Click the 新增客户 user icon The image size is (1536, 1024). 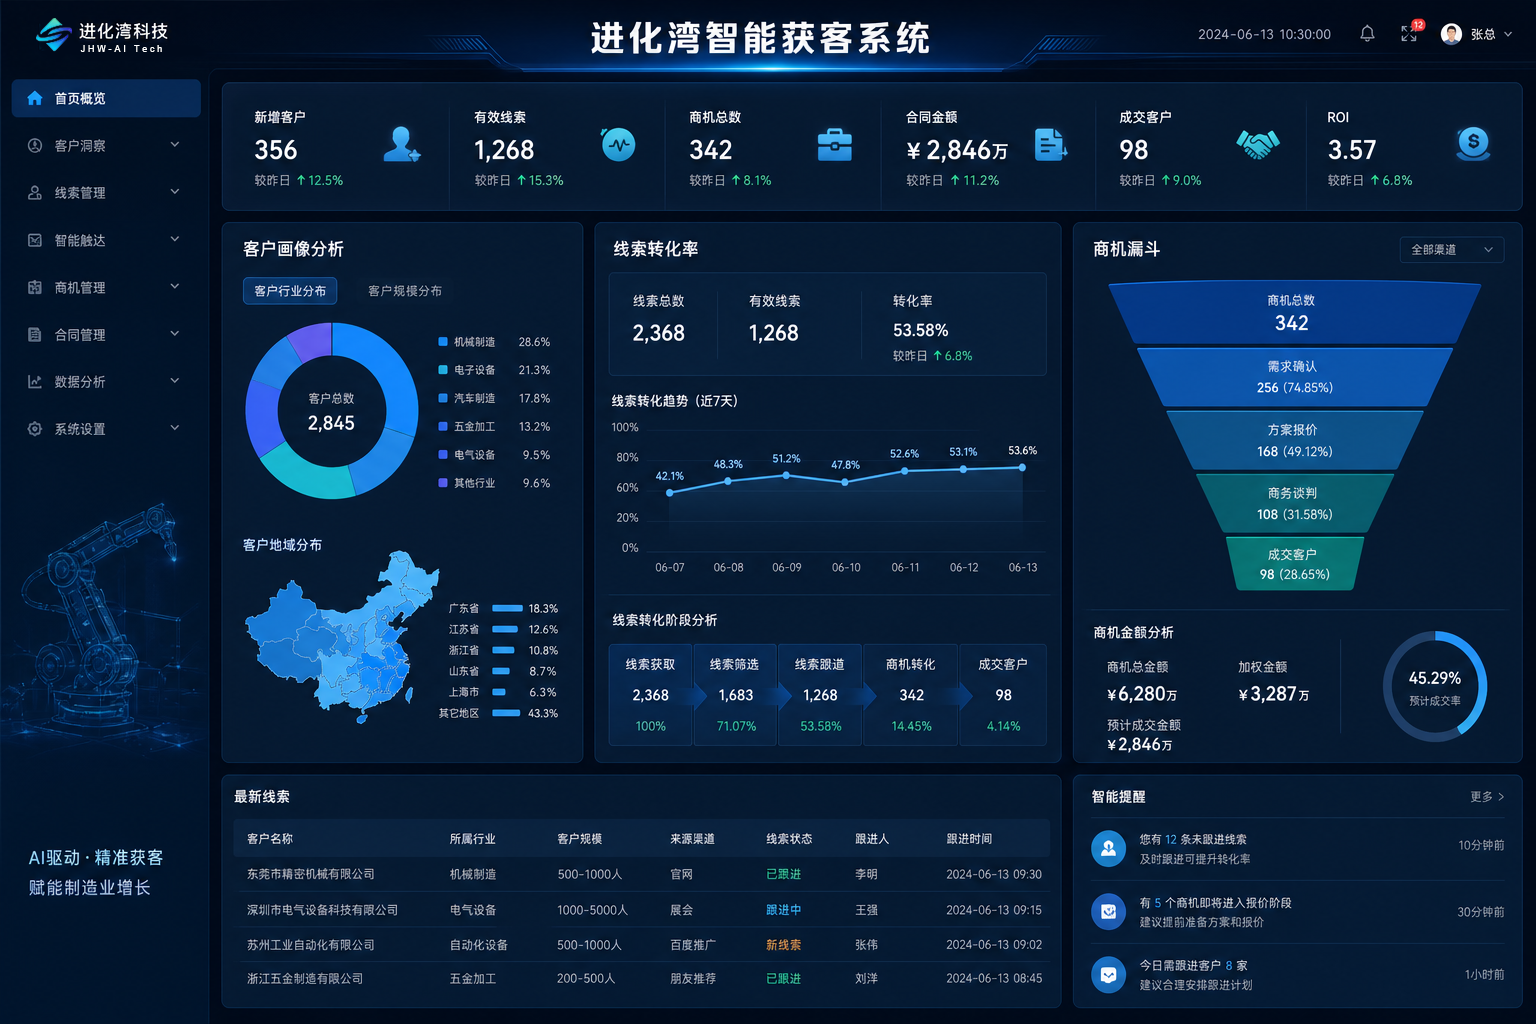(402, 145)
